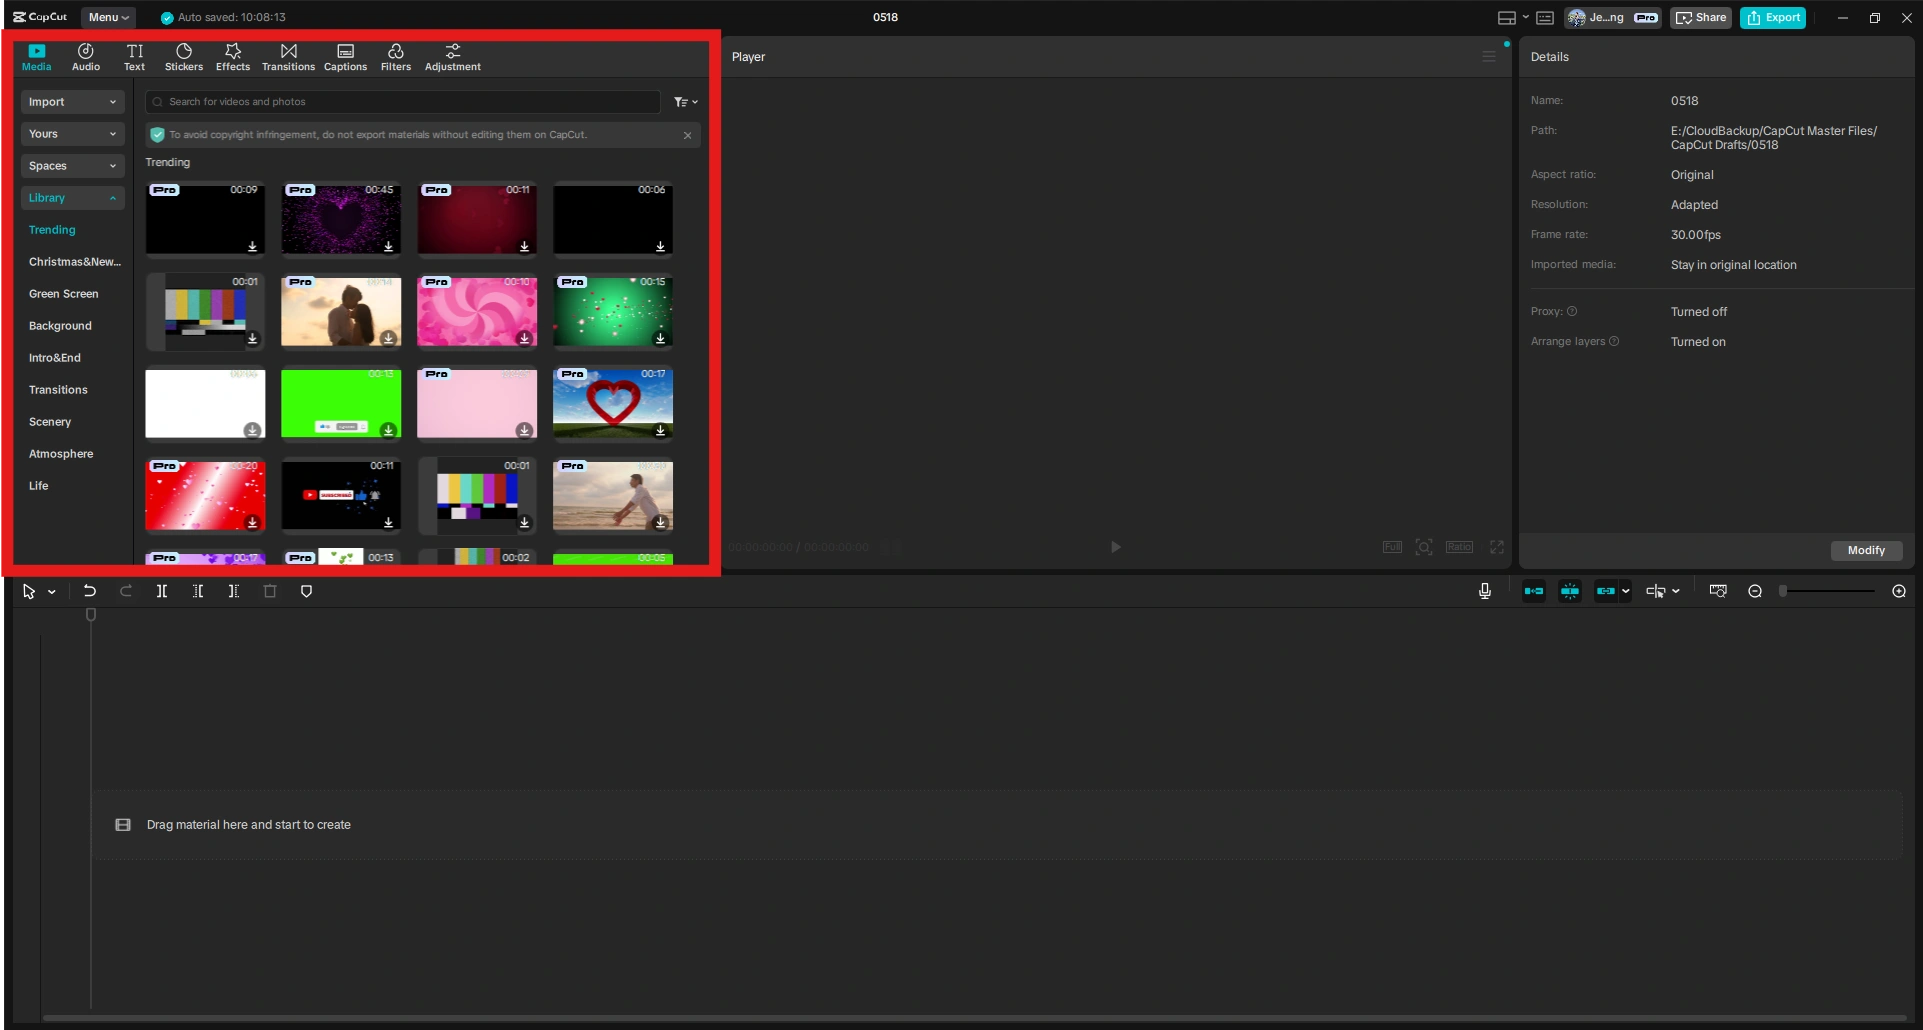Open the Captions panel
Viewport: 1923px width, 1030px height.
(x=345, y=57)
